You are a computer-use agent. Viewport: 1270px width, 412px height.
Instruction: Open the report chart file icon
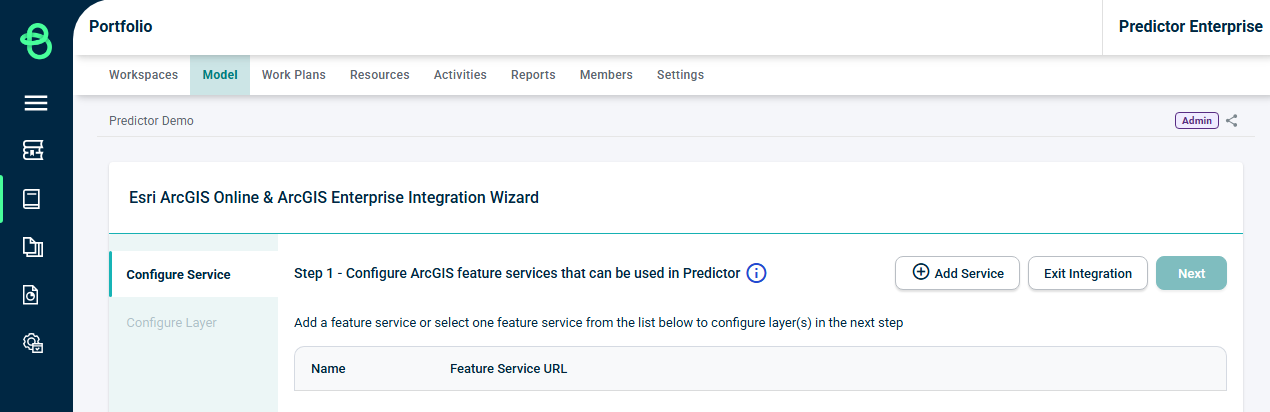(32, 295)
